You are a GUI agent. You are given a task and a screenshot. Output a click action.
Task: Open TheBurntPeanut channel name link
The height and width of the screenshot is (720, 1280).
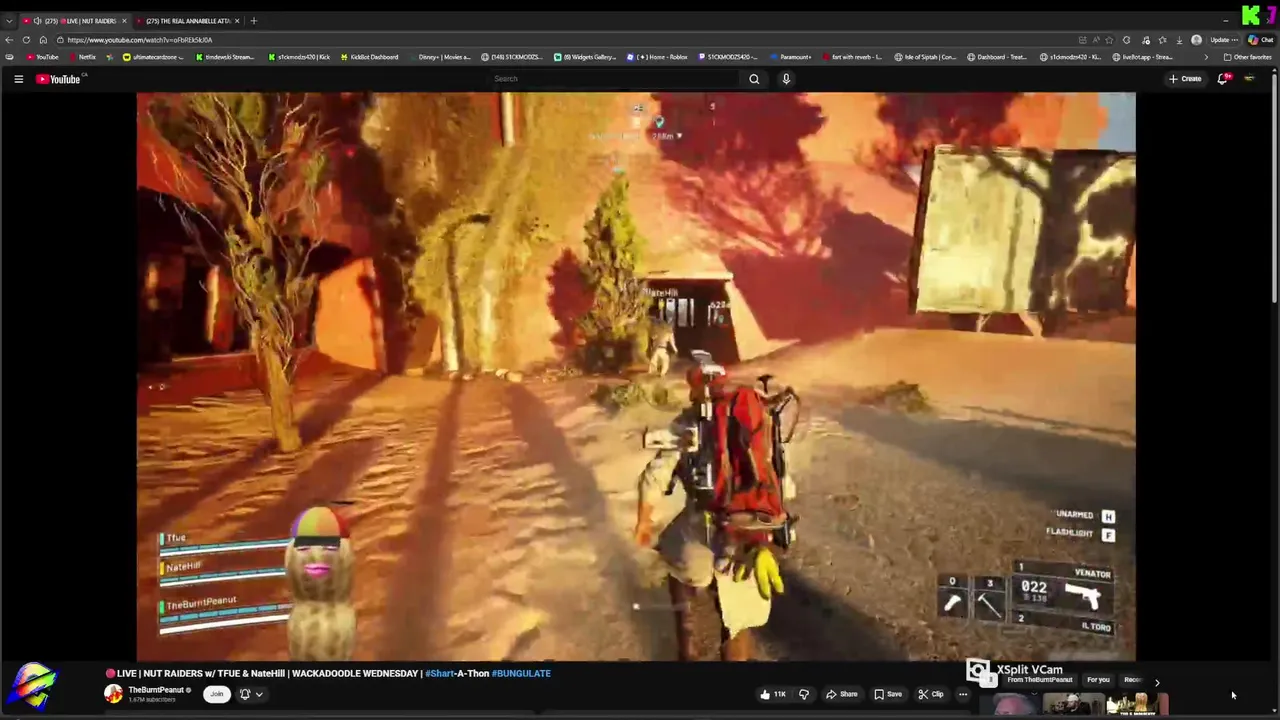click(156, 690)
